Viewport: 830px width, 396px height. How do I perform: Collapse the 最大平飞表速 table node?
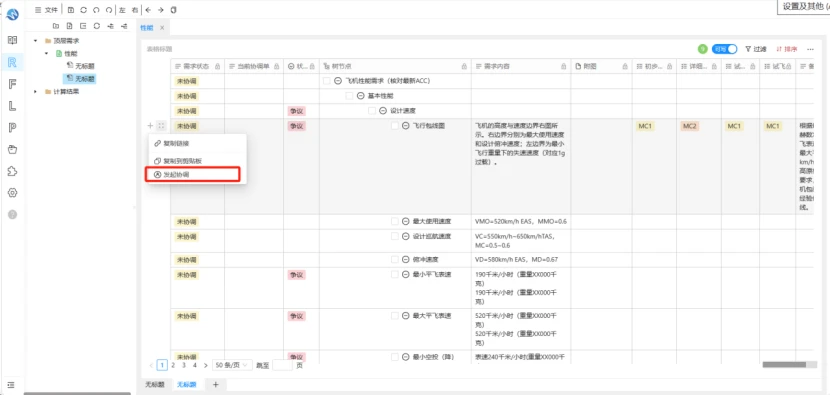(x=406, y=316)
